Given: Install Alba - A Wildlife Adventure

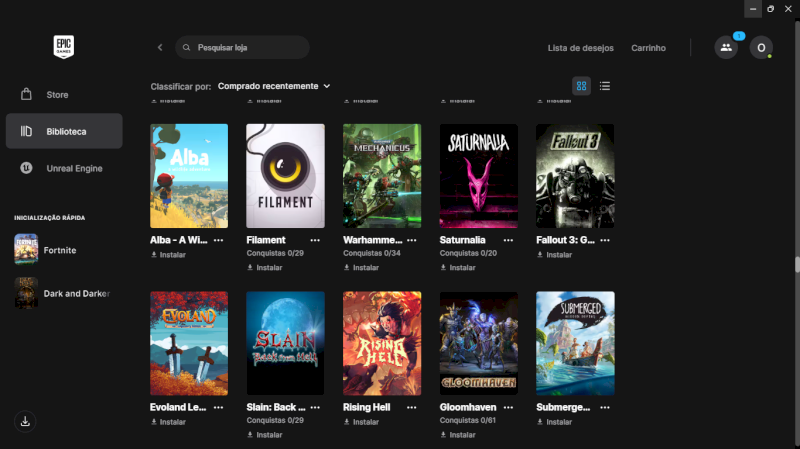Looking at the screenshot, I should [168, 255].
